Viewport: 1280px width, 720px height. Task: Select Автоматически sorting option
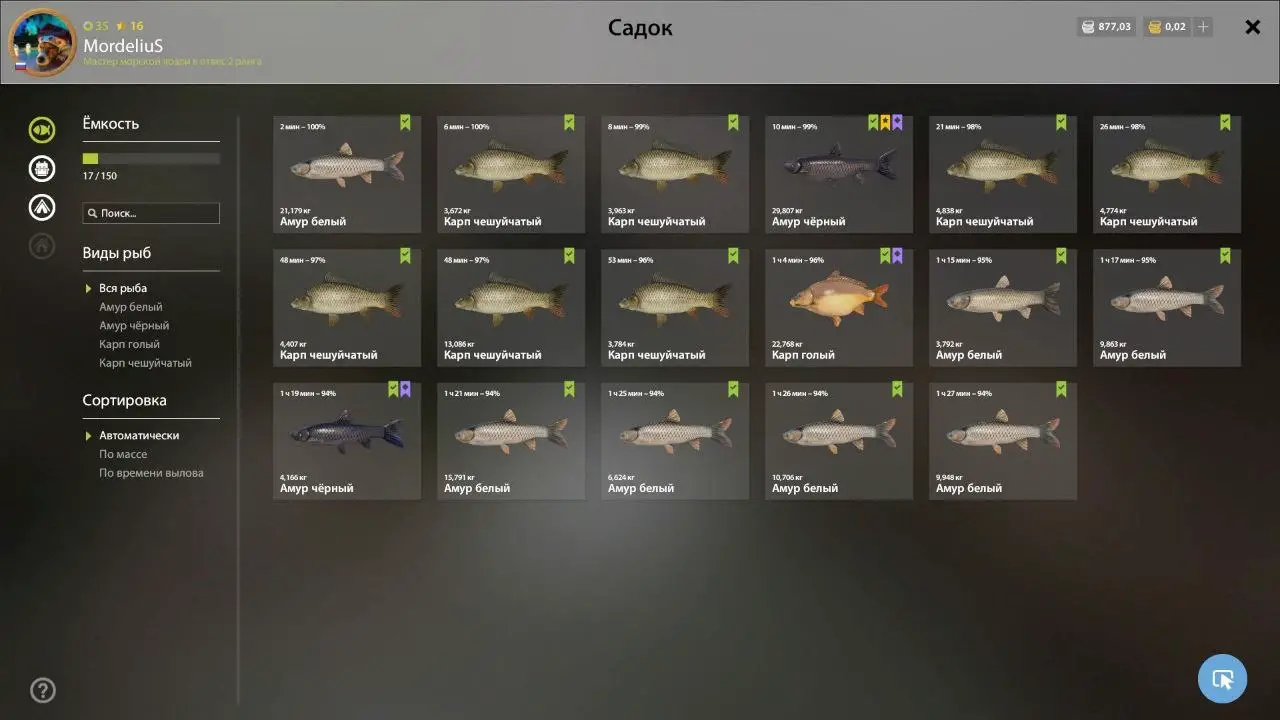(x=139, y=436)
